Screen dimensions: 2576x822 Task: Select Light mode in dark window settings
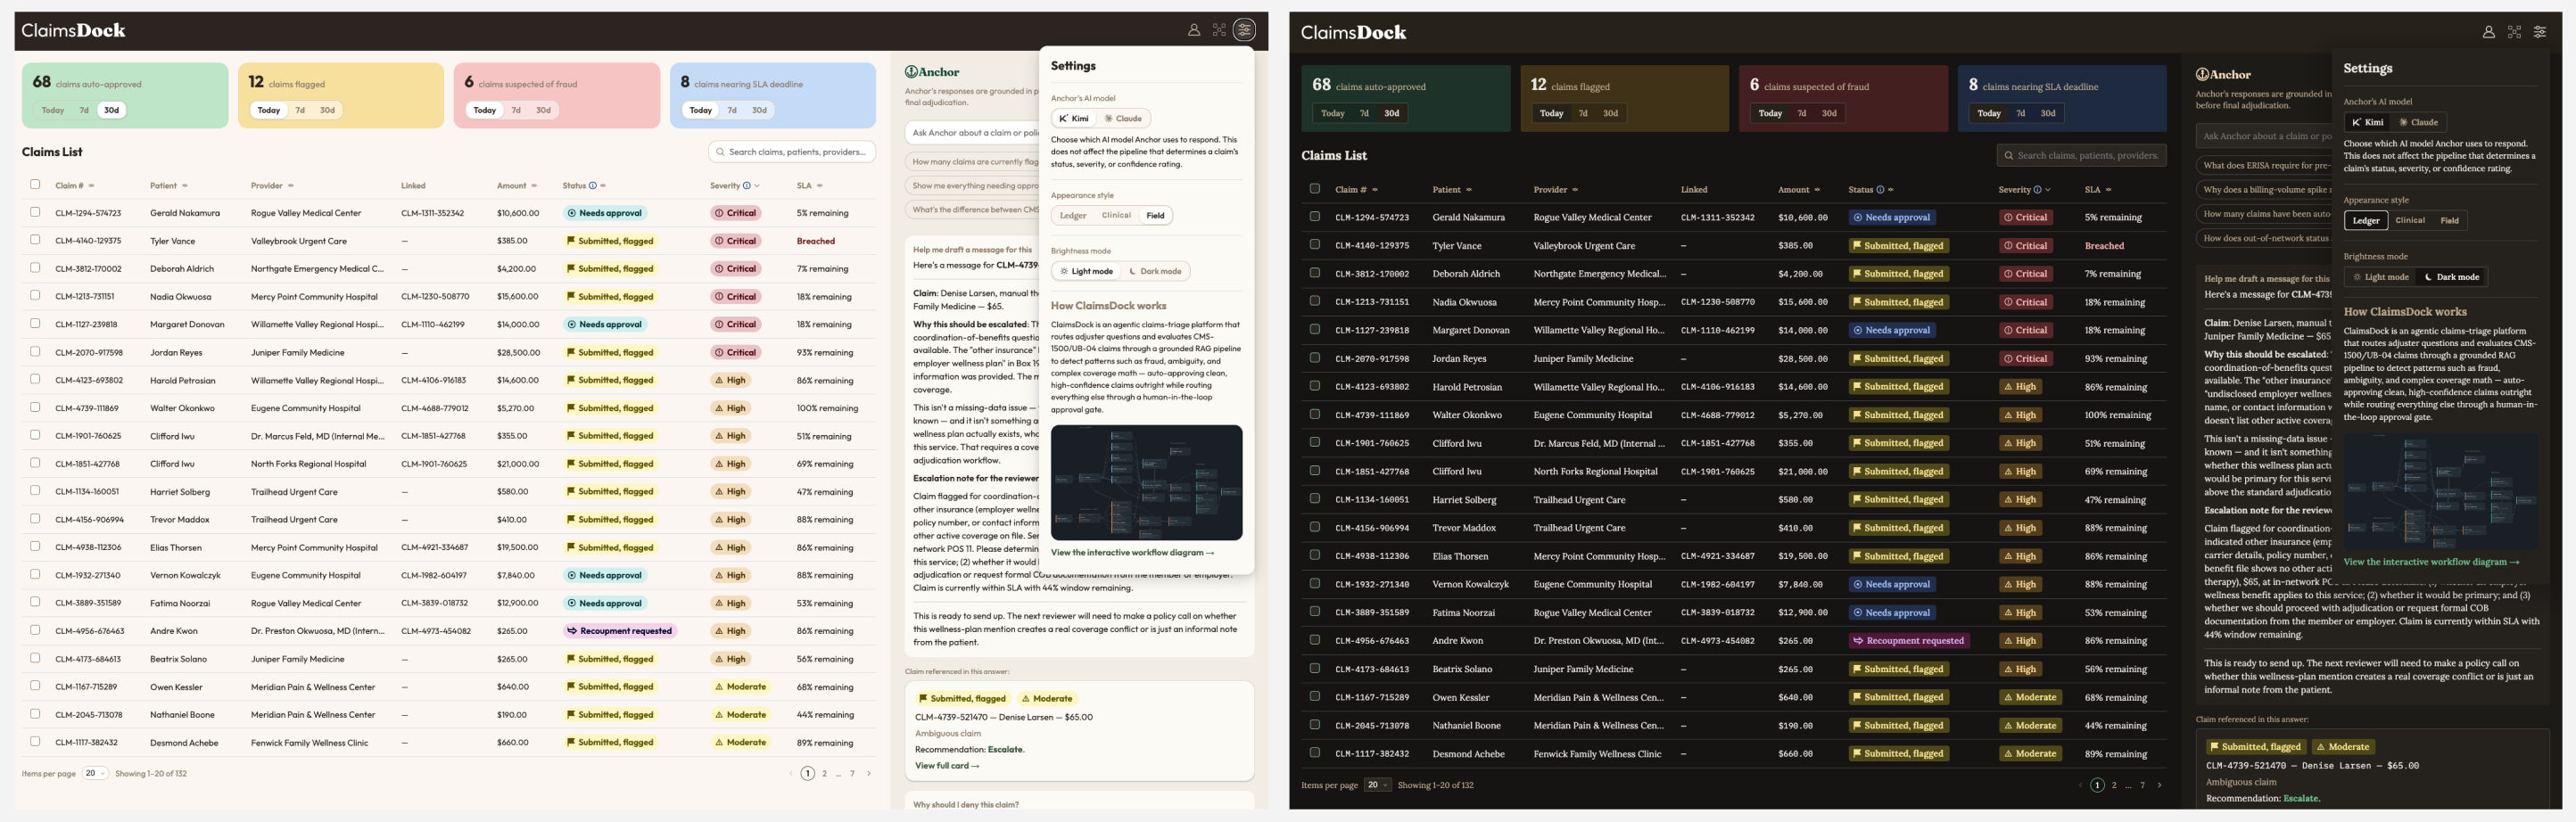(2381, 277)
